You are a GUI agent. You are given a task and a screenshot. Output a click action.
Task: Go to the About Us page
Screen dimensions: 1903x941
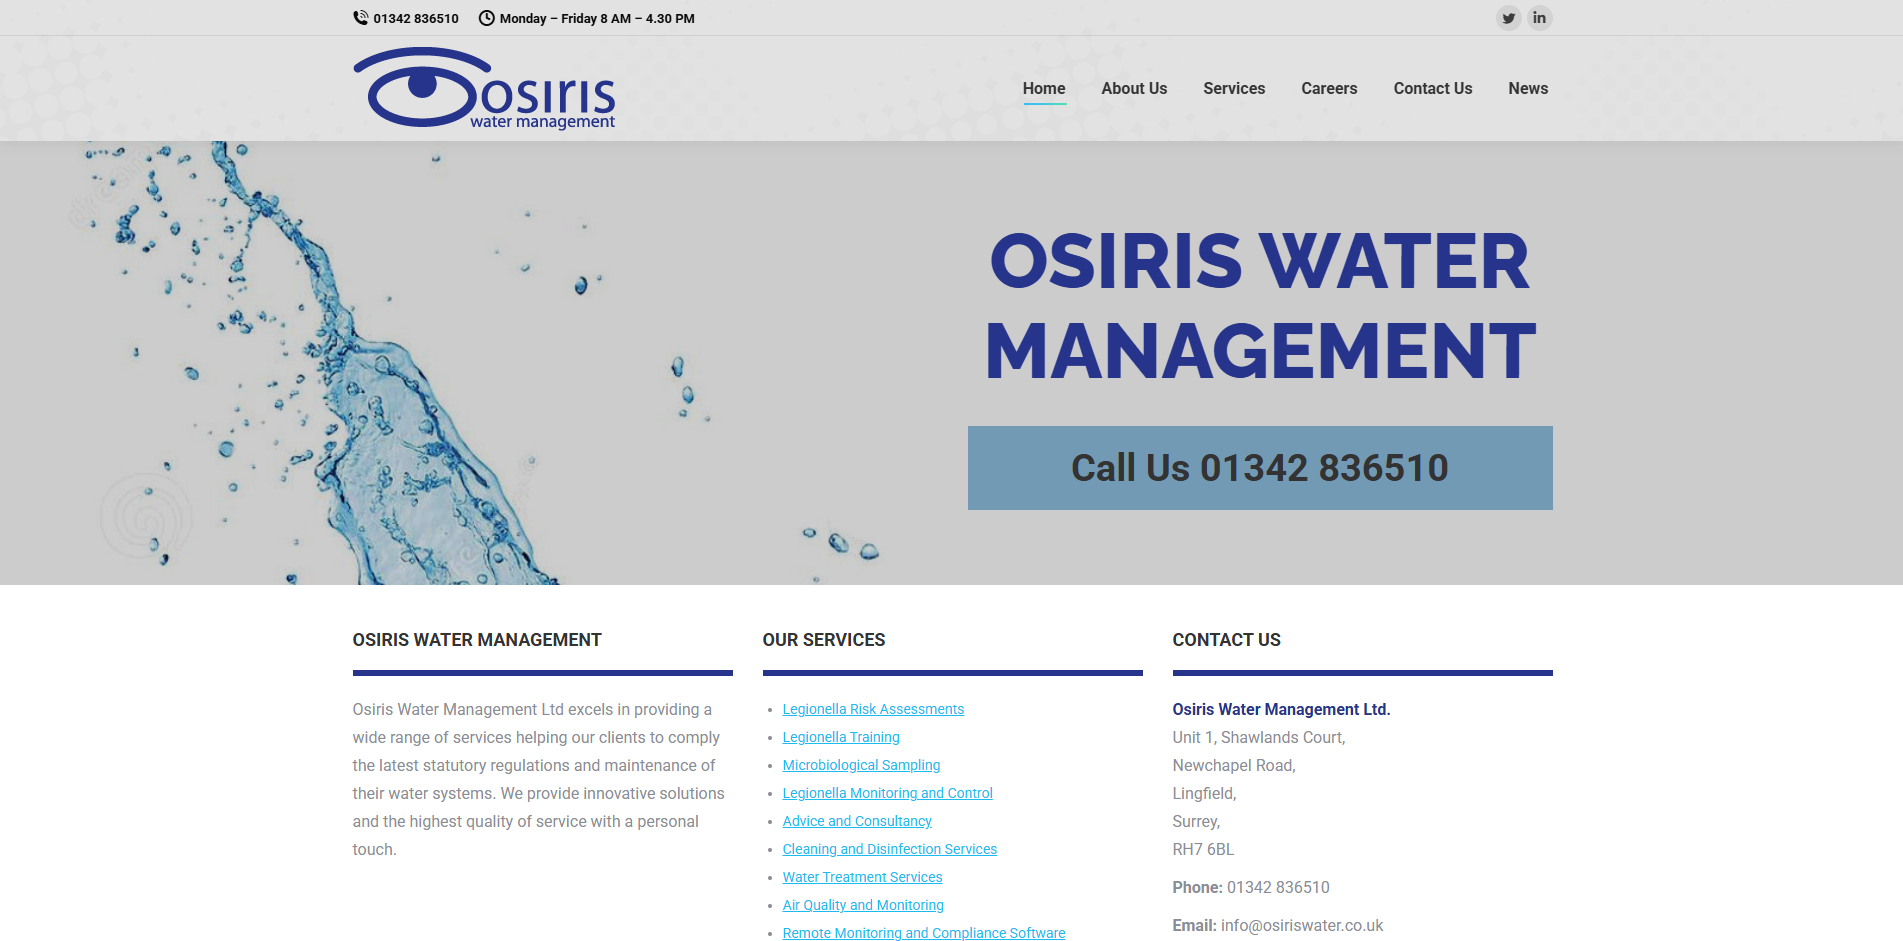(1134, 88)
